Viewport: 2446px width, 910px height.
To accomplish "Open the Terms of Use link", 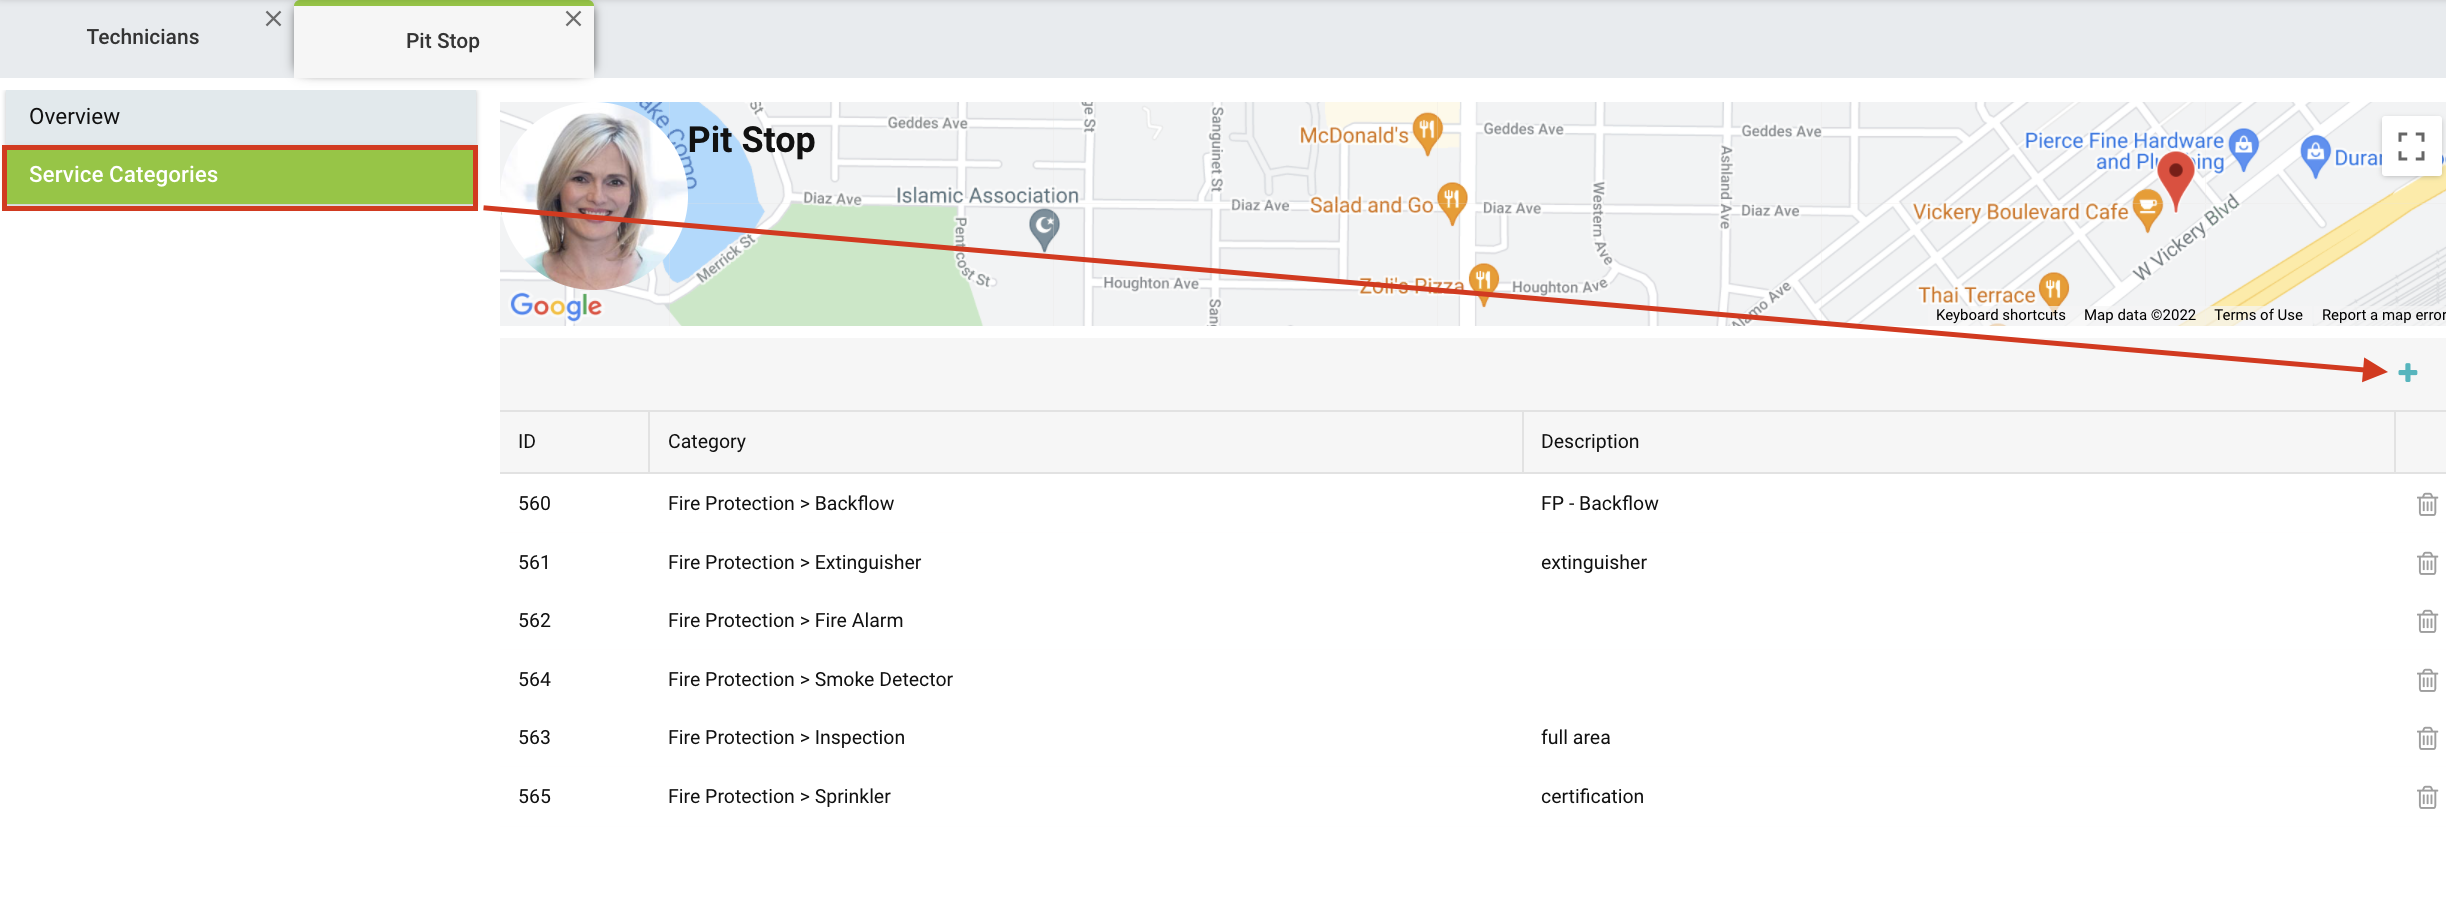I will [2258, 315].
